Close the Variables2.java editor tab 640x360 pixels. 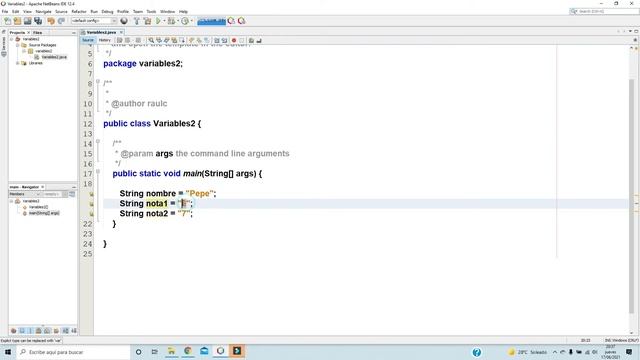coord(121,32)
